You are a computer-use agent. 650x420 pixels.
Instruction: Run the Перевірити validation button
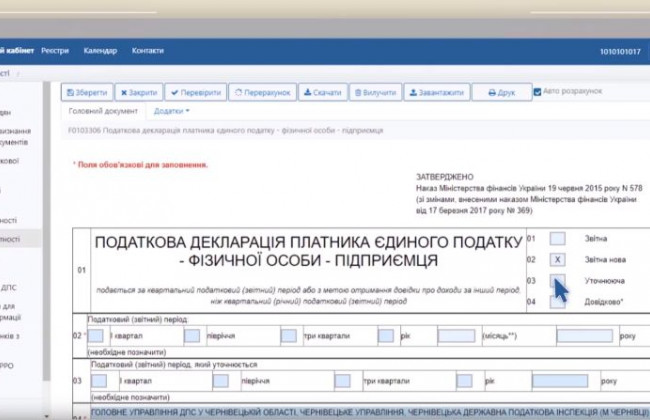click(x=196, y=92)
